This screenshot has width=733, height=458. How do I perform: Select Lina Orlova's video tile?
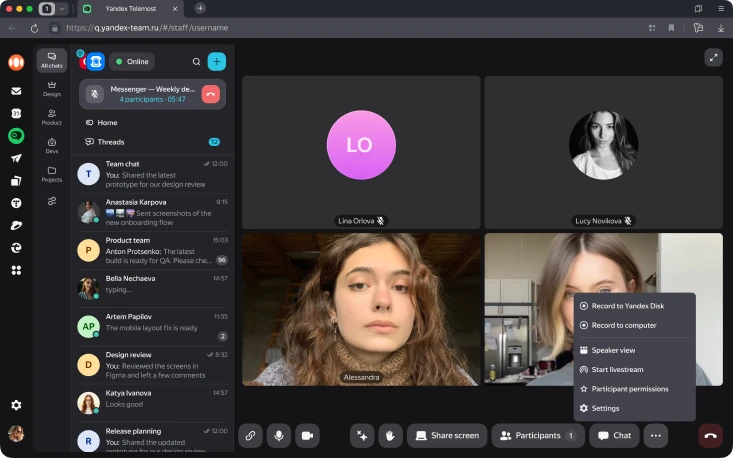[x=361, y=152]
